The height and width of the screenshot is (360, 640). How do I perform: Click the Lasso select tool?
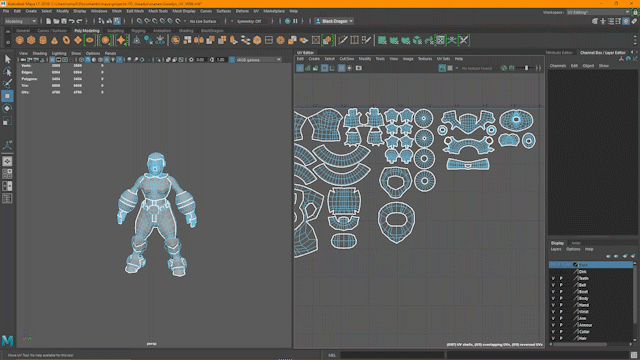coord(7,72)
